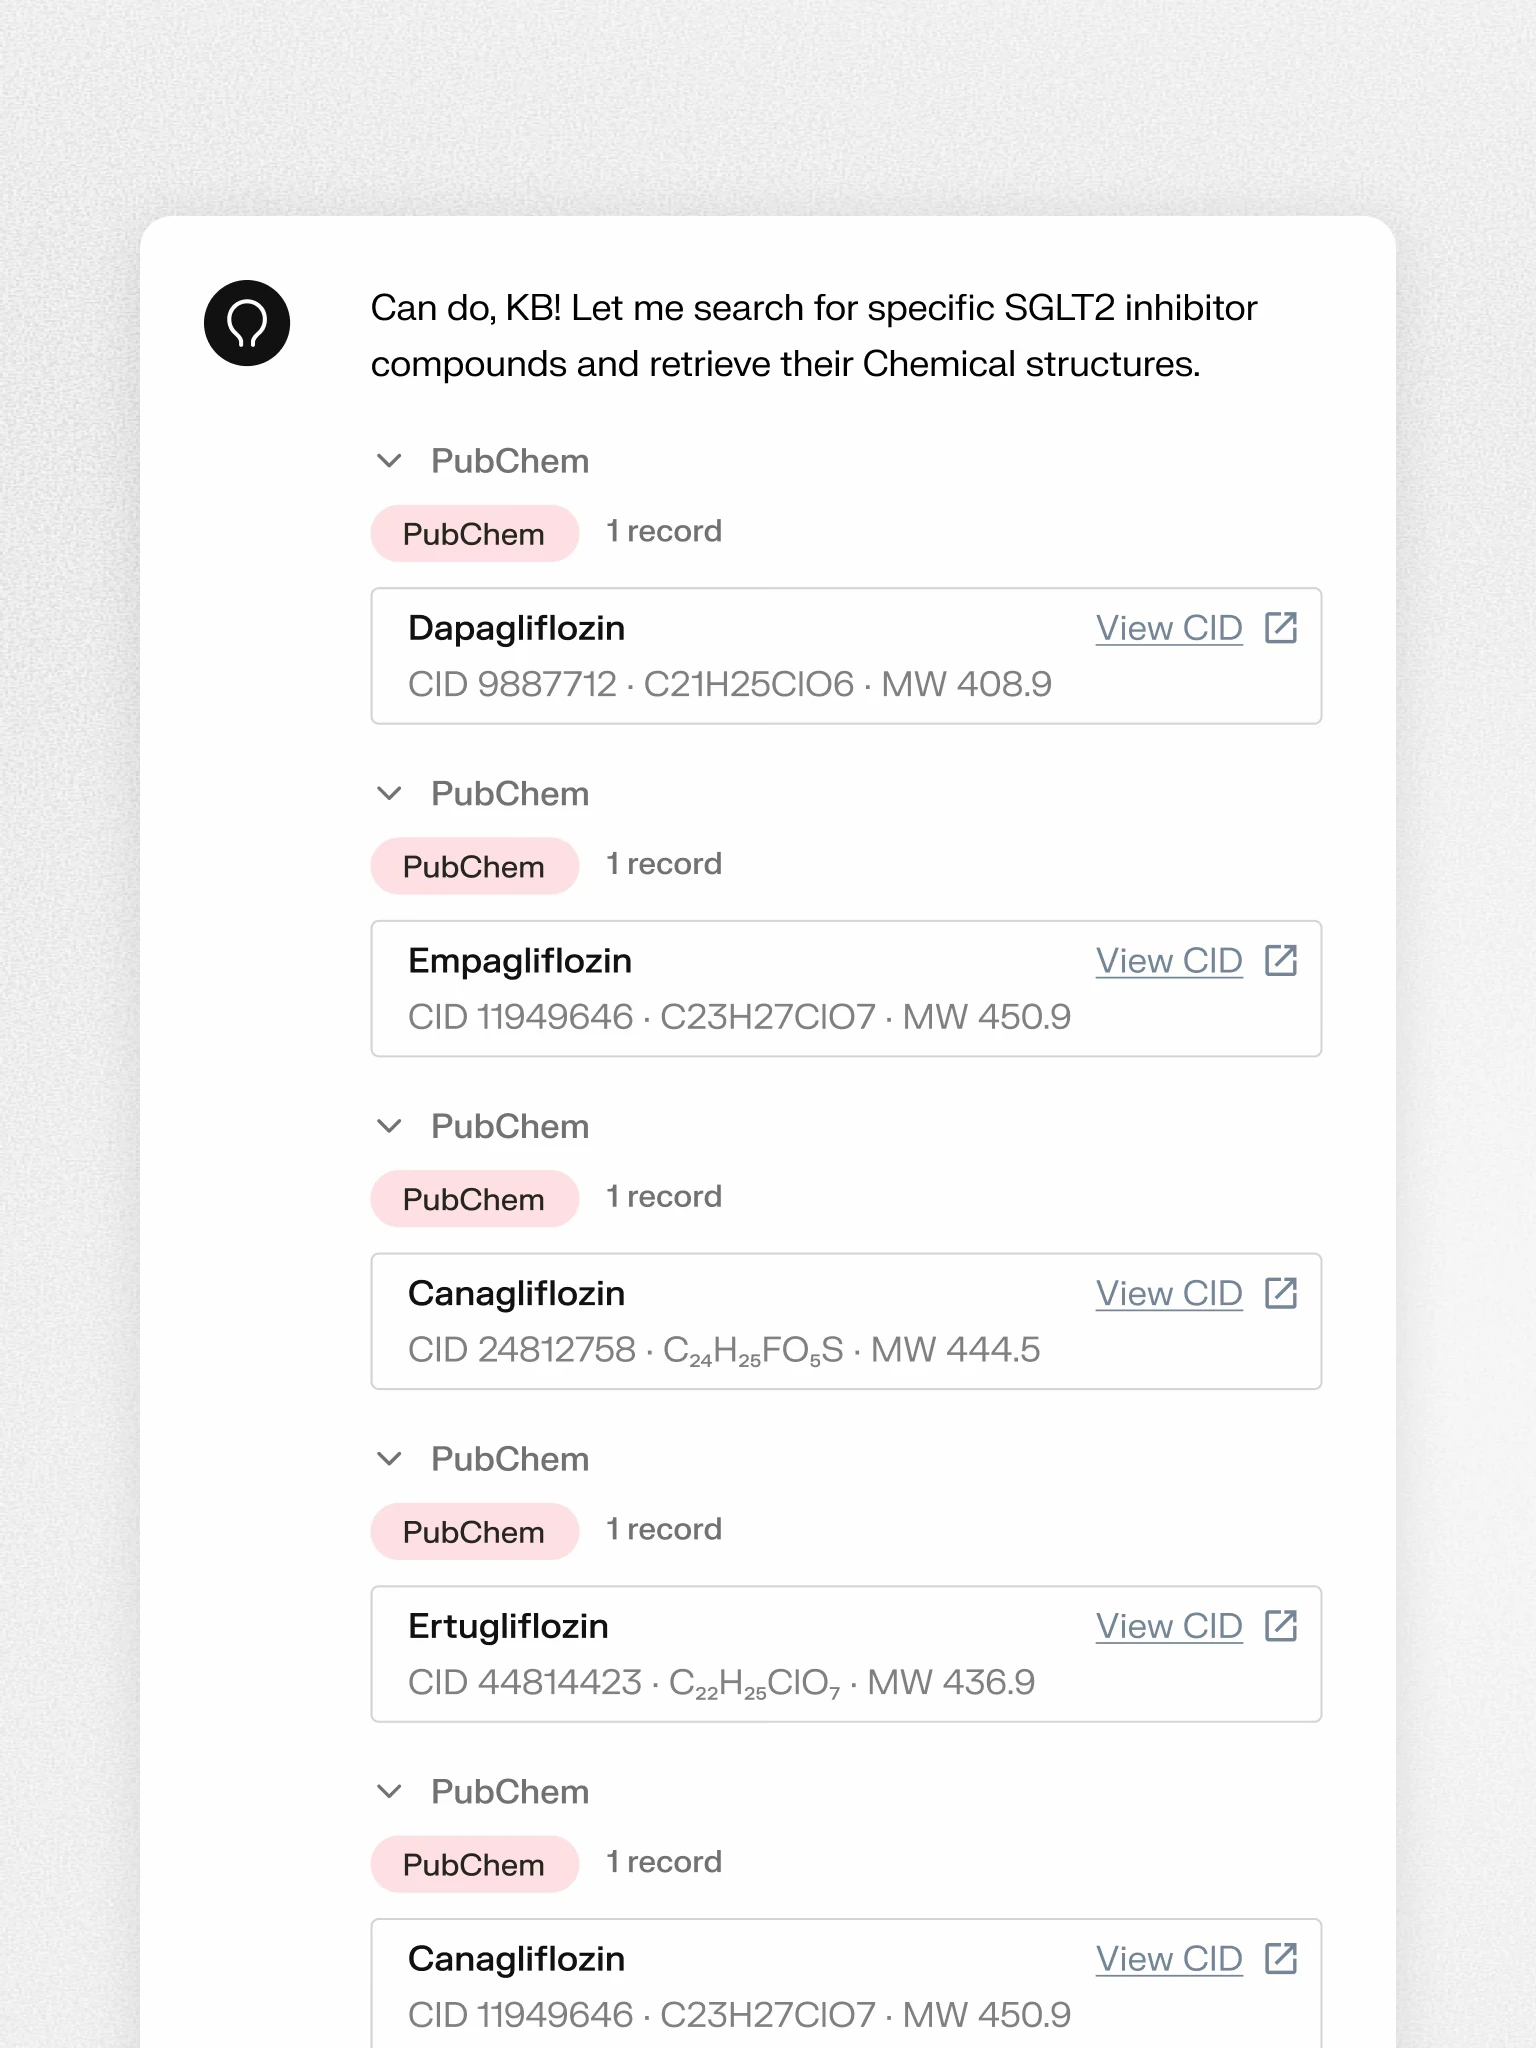Follow View CID link for Dapagliflozin
The width and height of the screenshot is (1536, 2048).
point(1169,628)
